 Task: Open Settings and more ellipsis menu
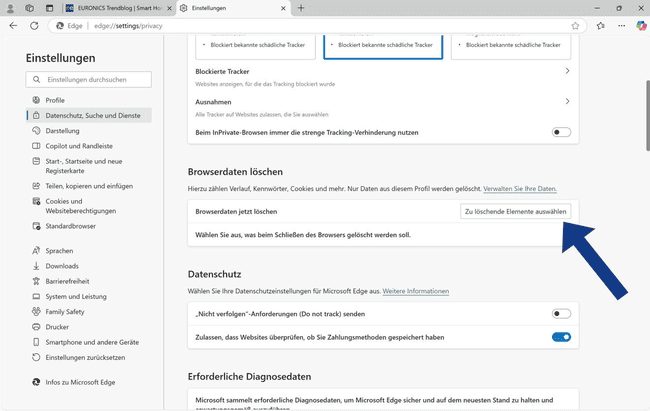[621, 26]
